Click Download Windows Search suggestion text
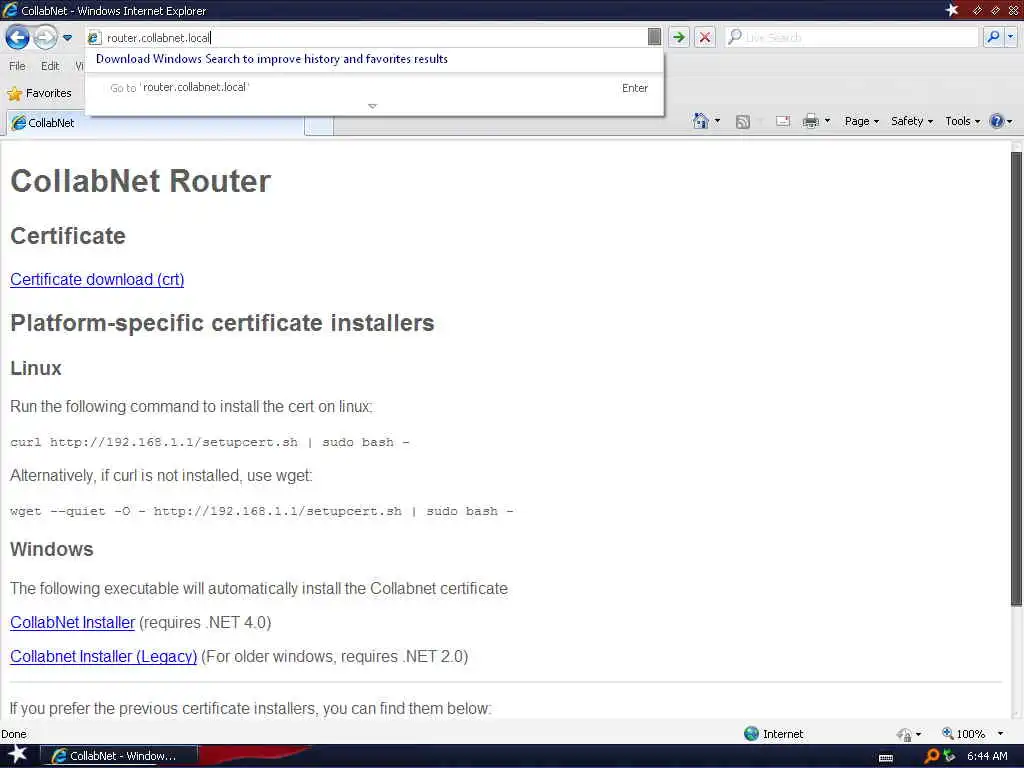 tap(272, 59)
